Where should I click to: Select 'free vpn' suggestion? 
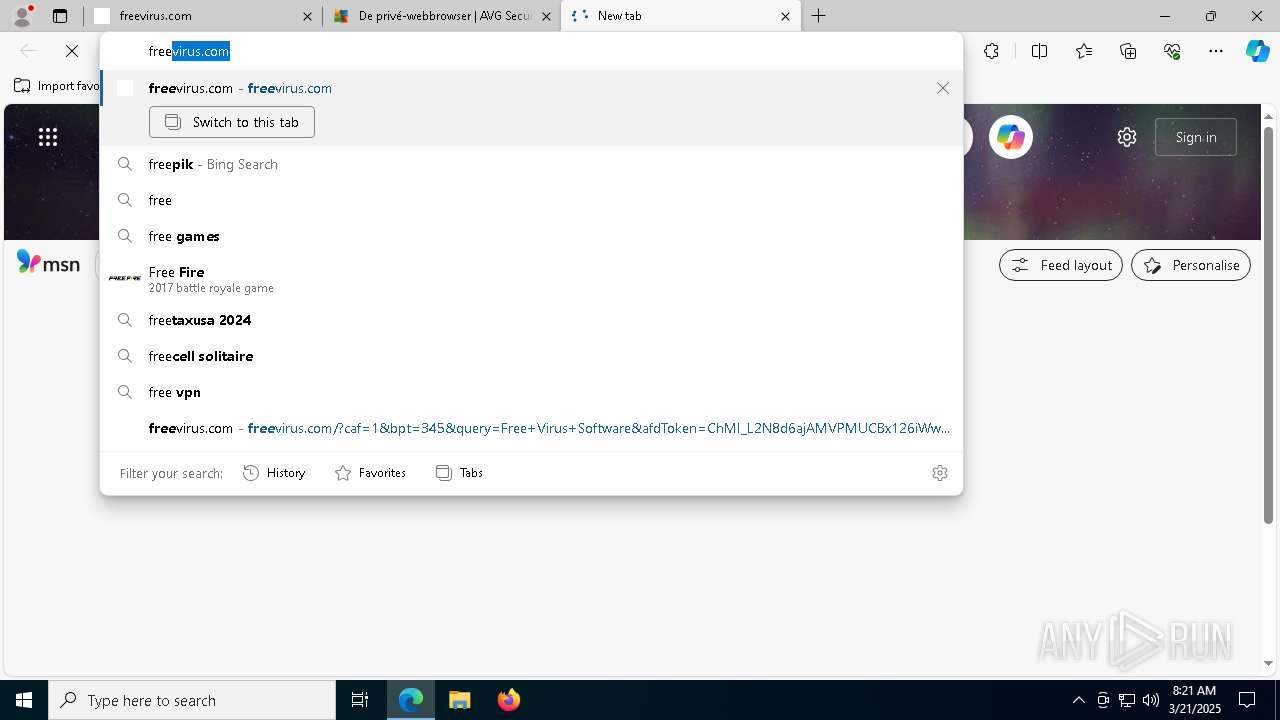530,392
